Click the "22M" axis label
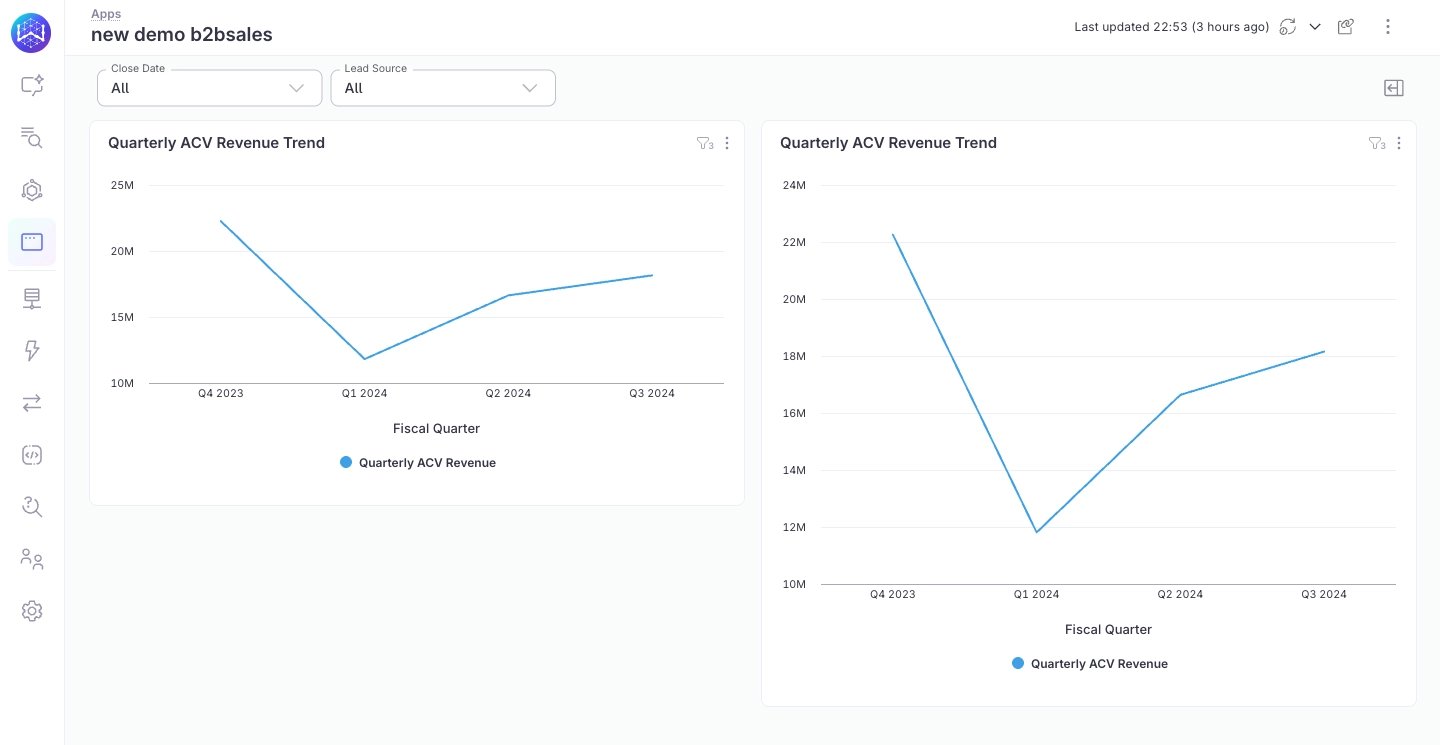The width and height of the screenshot is (1440, 745). coord(794,242)
